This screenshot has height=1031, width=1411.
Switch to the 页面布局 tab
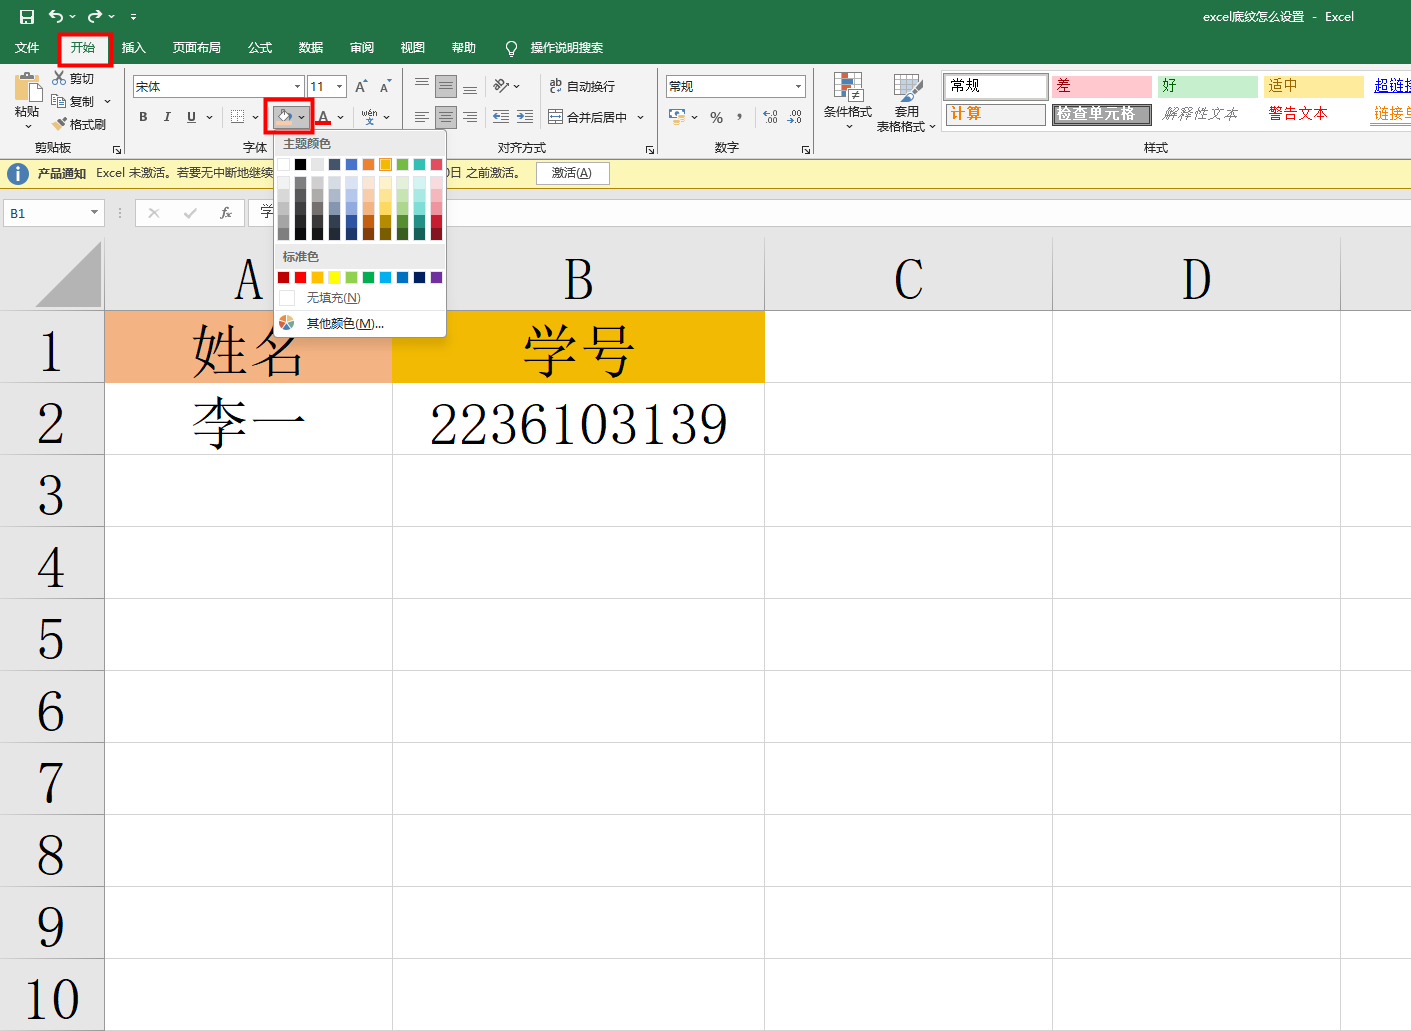(196, 48)
